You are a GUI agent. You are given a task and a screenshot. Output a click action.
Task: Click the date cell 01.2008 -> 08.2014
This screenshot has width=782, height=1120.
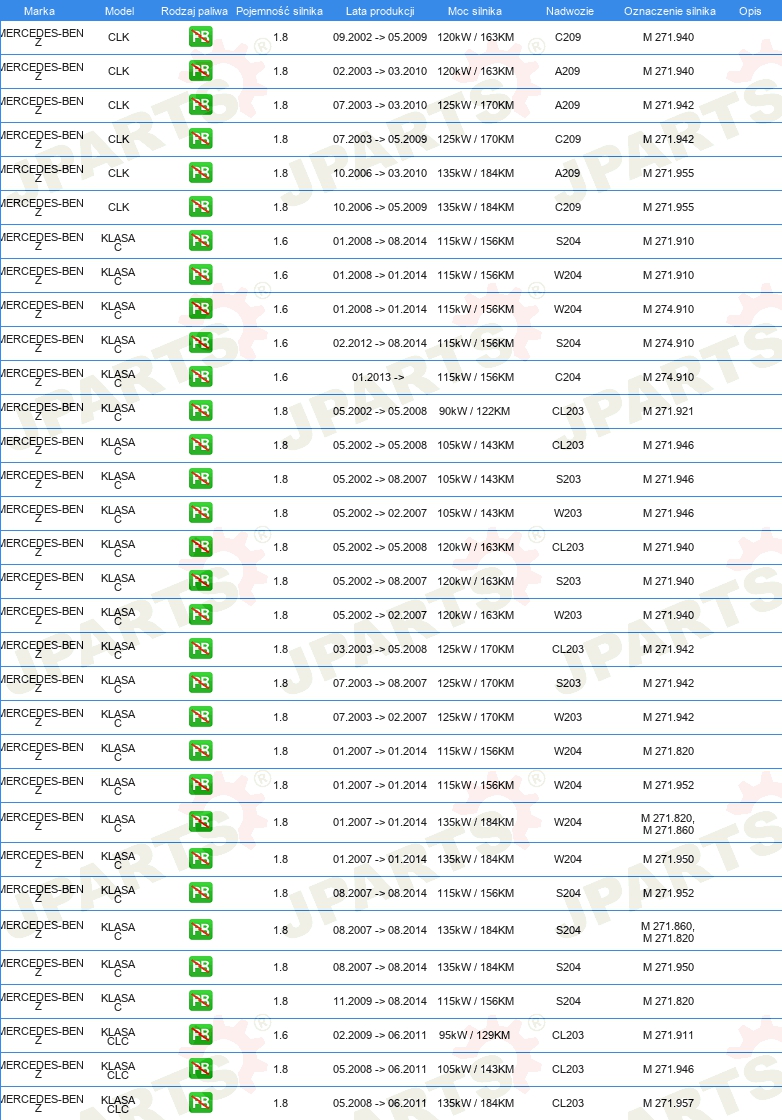[x=380, y=241]
